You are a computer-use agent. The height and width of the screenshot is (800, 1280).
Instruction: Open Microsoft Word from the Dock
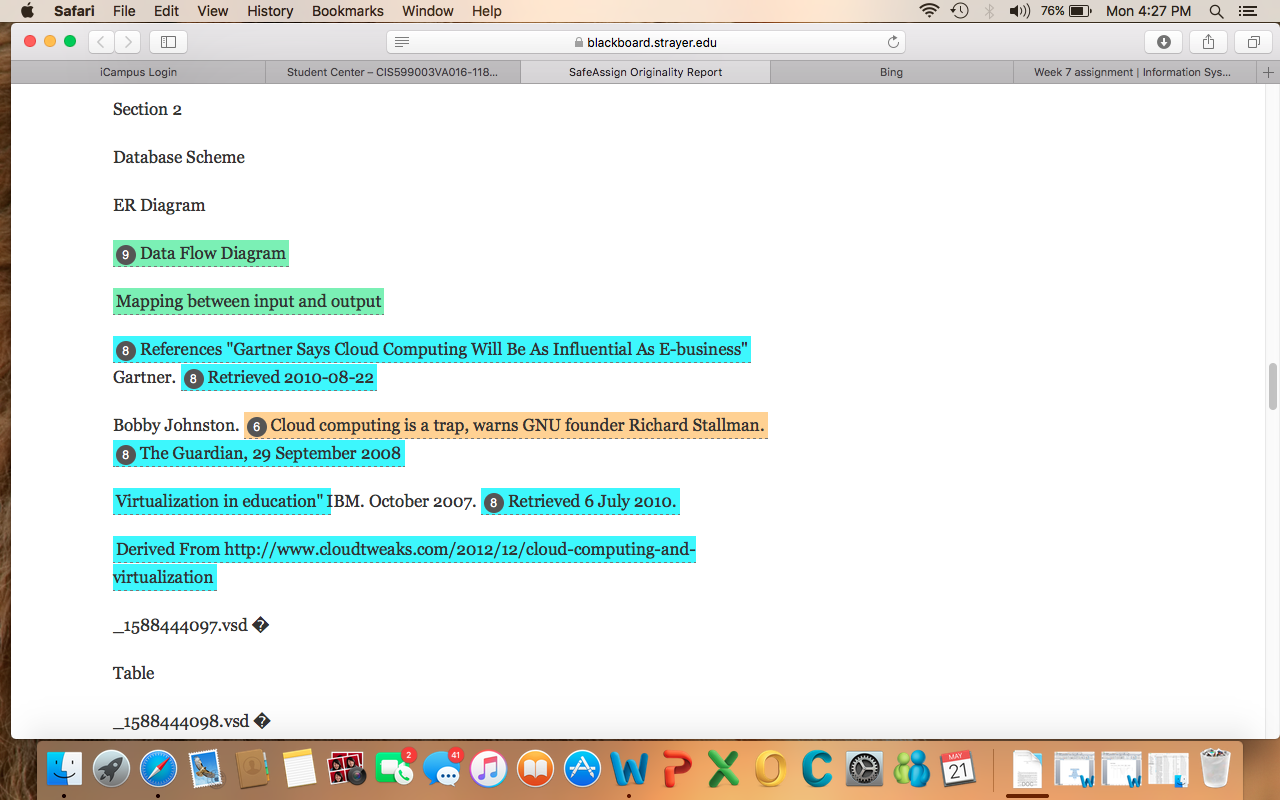629,768
